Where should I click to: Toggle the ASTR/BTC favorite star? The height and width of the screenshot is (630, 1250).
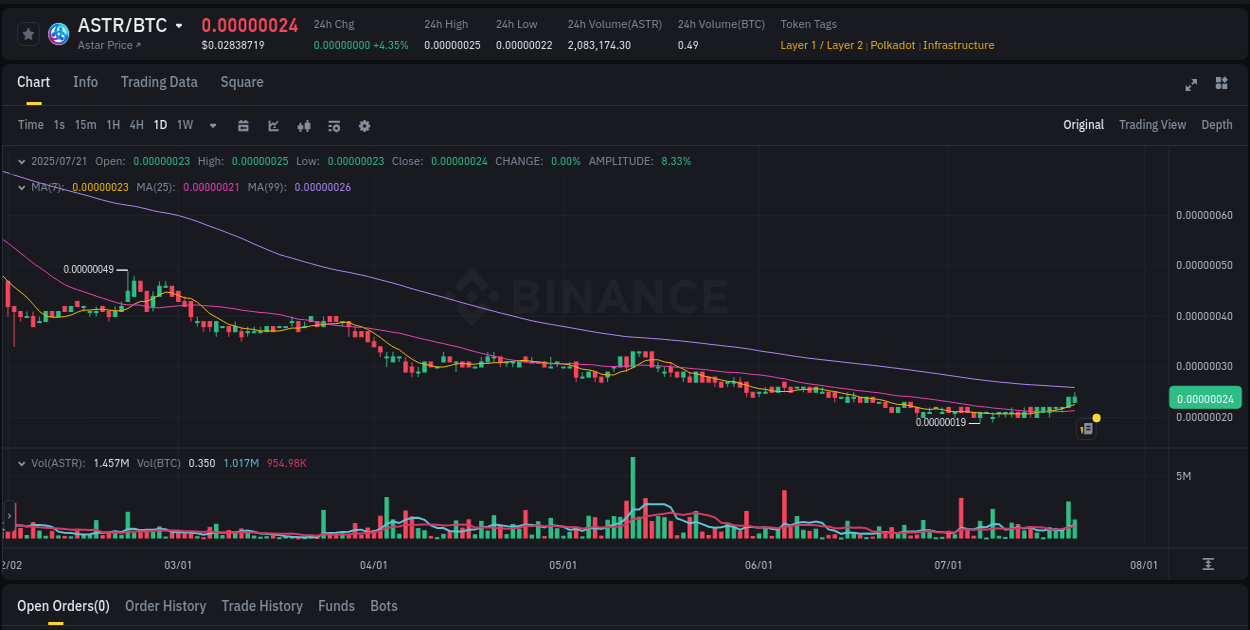coord(28,33)
